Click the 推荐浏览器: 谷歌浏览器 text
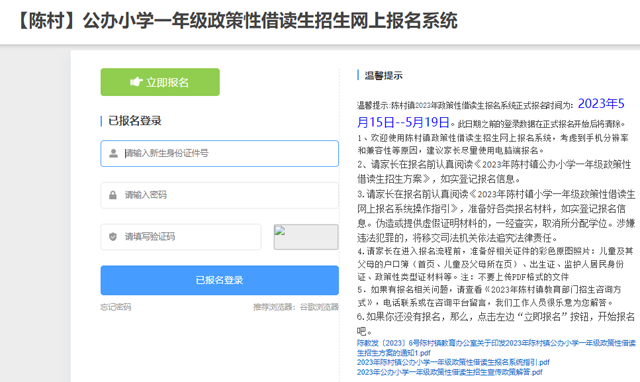 (x=296, y=307)
